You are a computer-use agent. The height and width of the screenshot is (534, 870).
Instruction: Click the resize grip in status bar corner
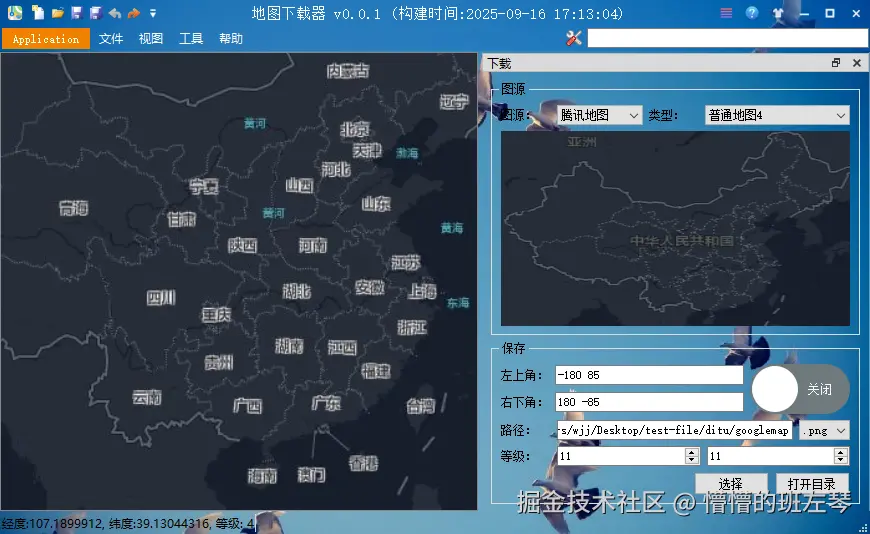(863, 528)
